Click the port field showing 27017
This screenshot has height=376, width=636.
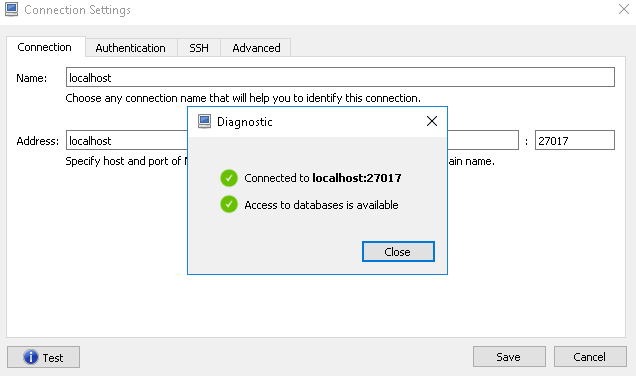(x=575, y=140)
